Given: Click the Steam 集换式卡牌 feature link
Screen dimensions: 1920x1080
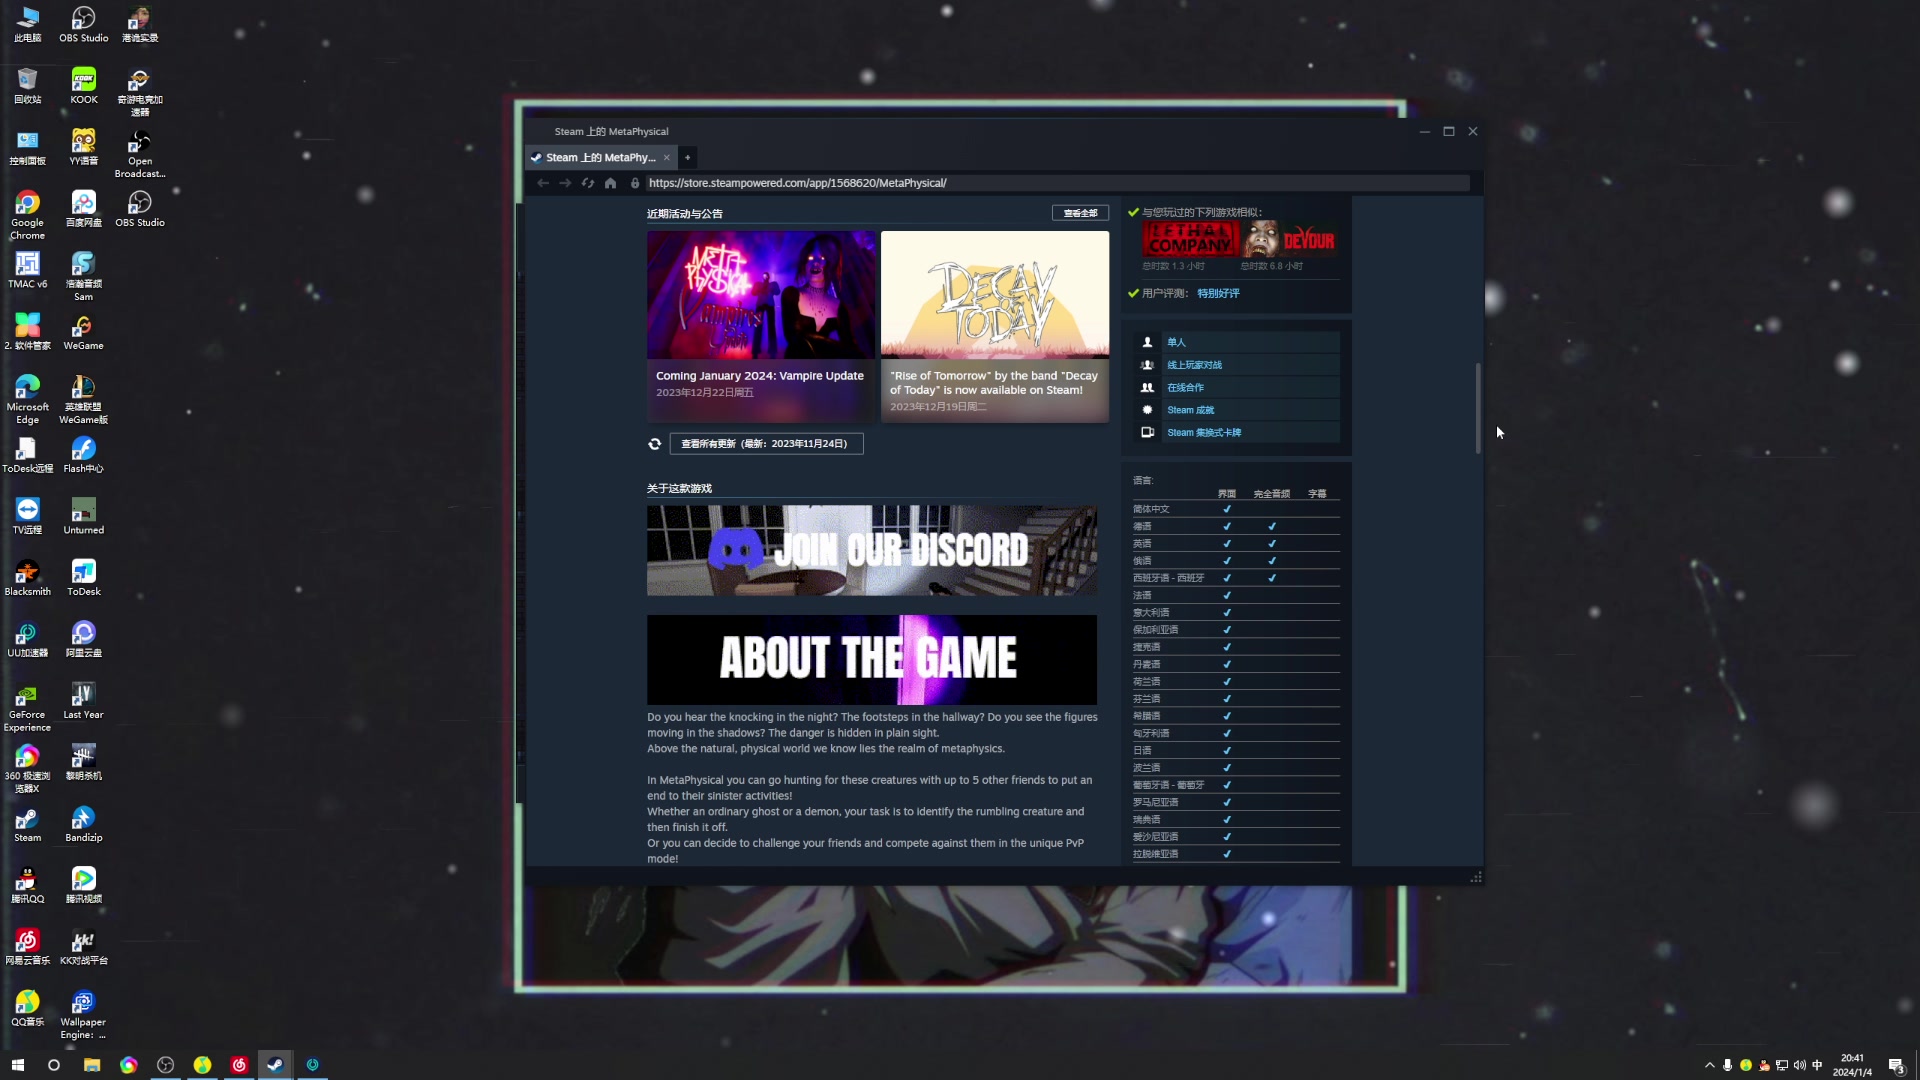Looking at the screenshot, I should (1204, 433).
